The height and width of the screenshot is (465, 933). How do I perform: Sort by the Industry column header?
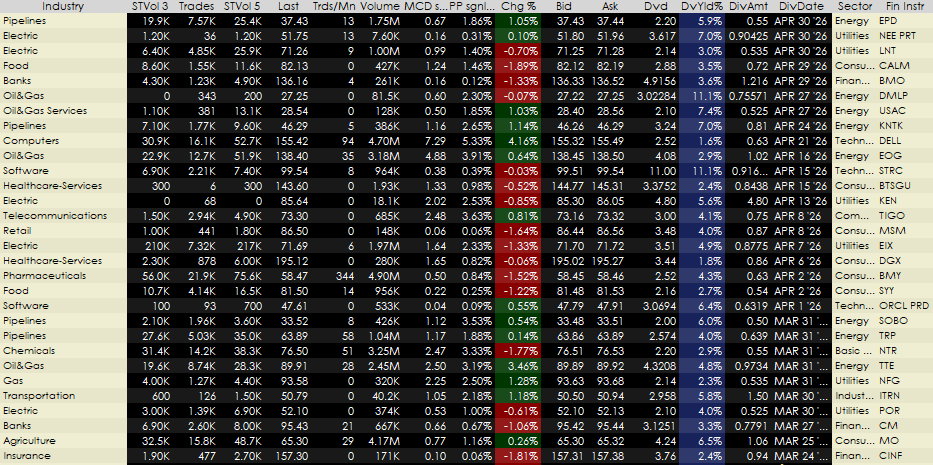click(x=63, y=7)
